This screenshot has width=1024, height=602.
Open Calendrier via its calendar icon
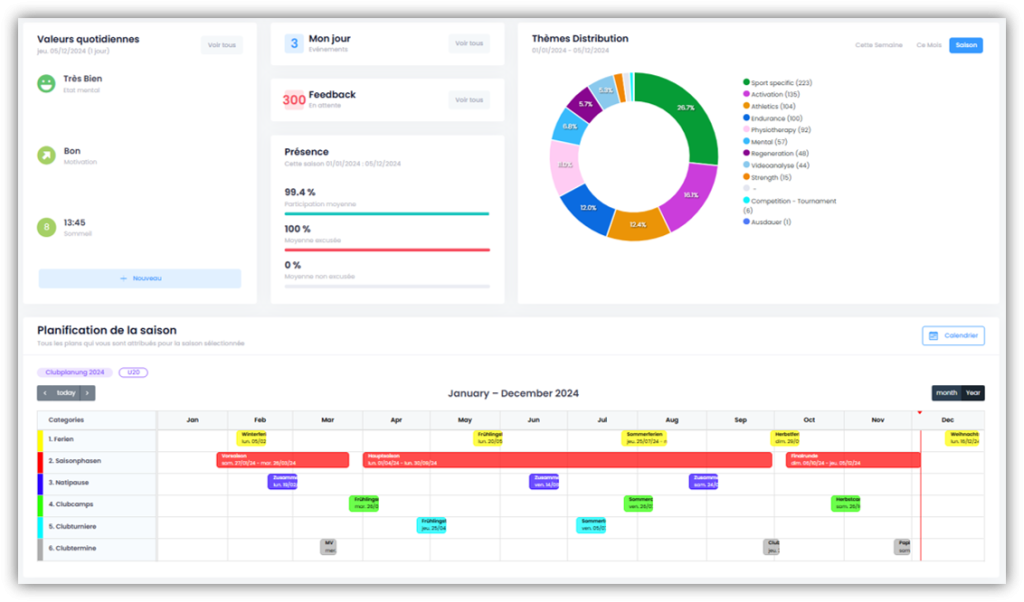pos(933,336)
